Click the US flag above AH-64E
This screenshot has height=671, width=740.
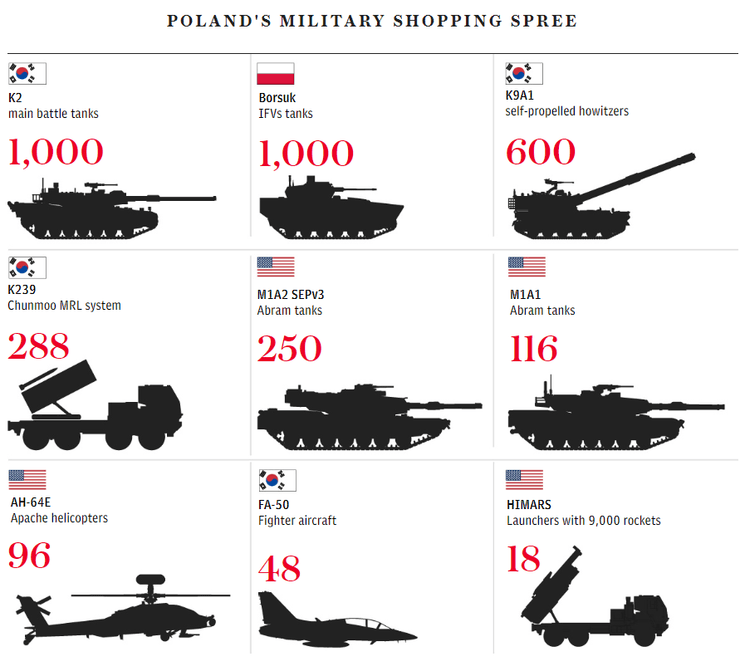(27, 479)
